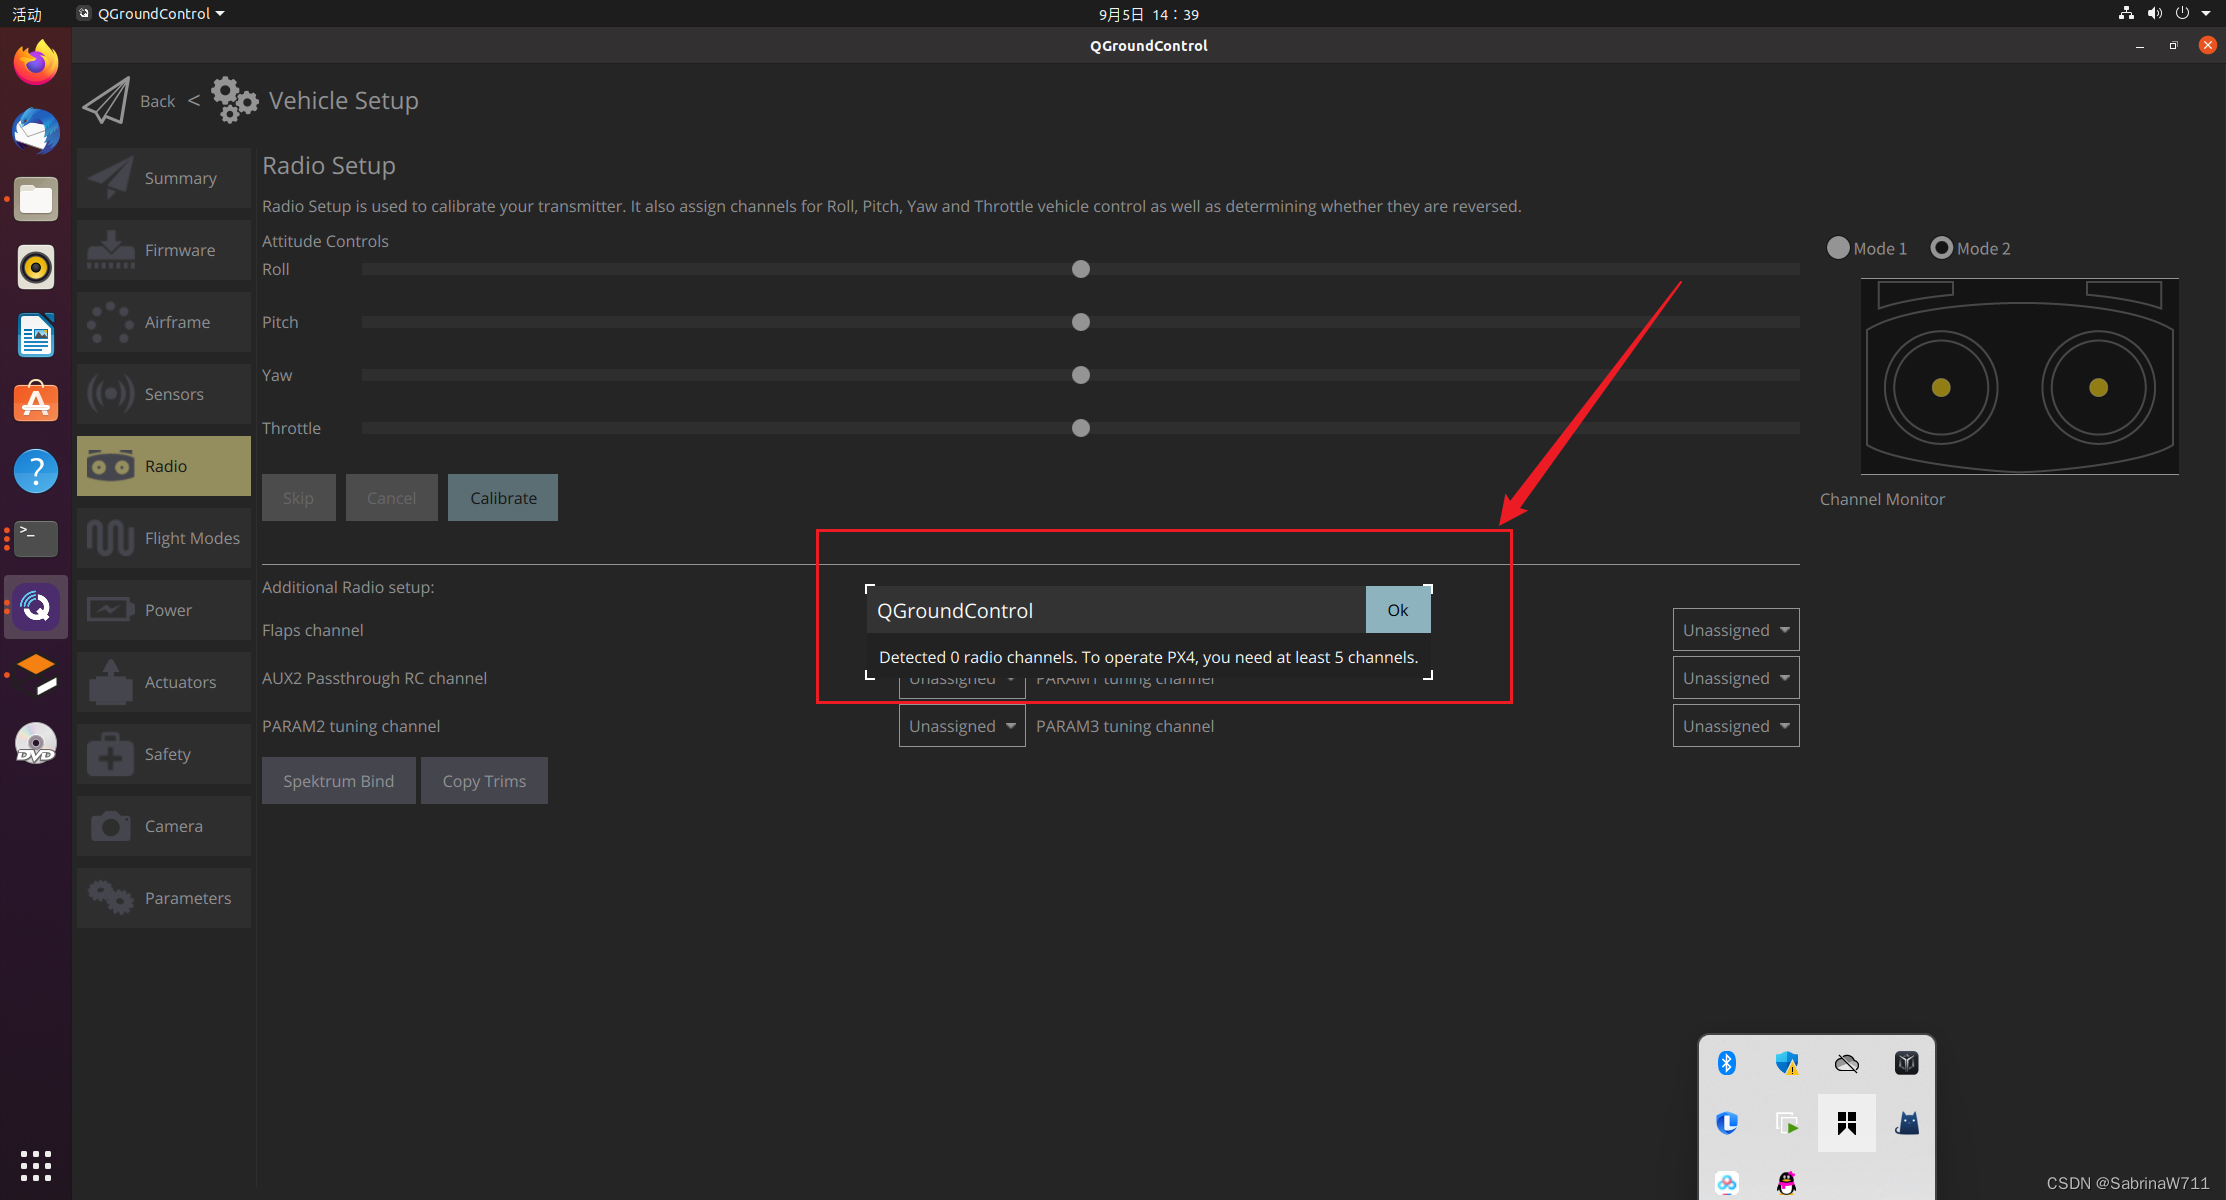Open the QGroundControl menu in top bar

coord(154,13)
